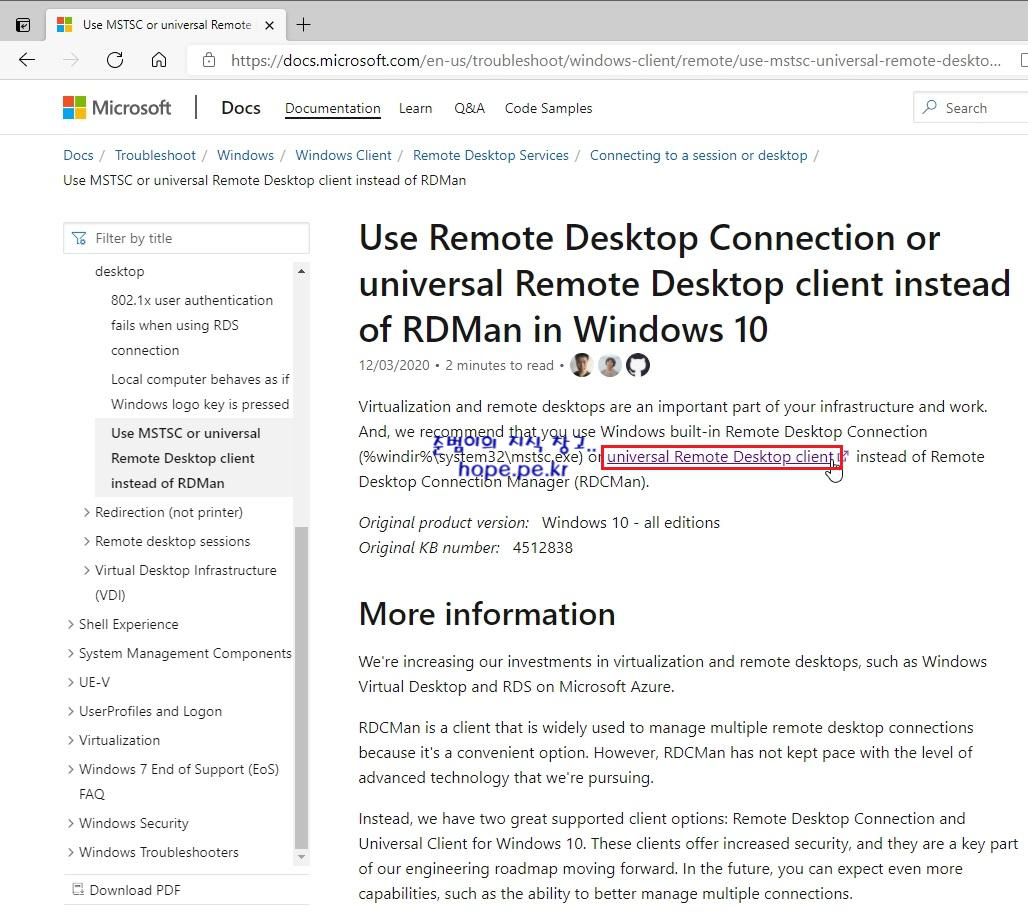
Task: Expand System Management Components node
Action: [71, 653]
